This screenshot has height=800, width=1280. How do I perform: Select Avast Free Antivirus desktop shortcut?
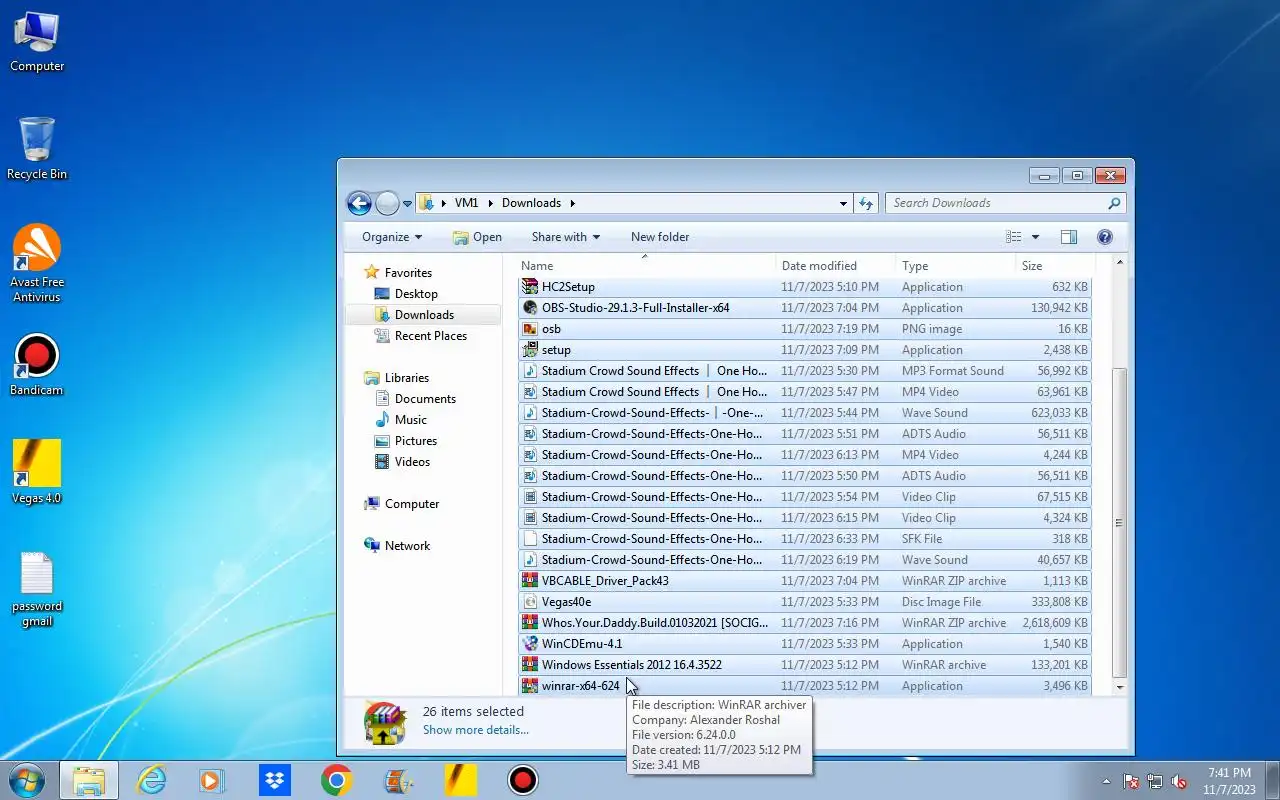pos(37,264)
